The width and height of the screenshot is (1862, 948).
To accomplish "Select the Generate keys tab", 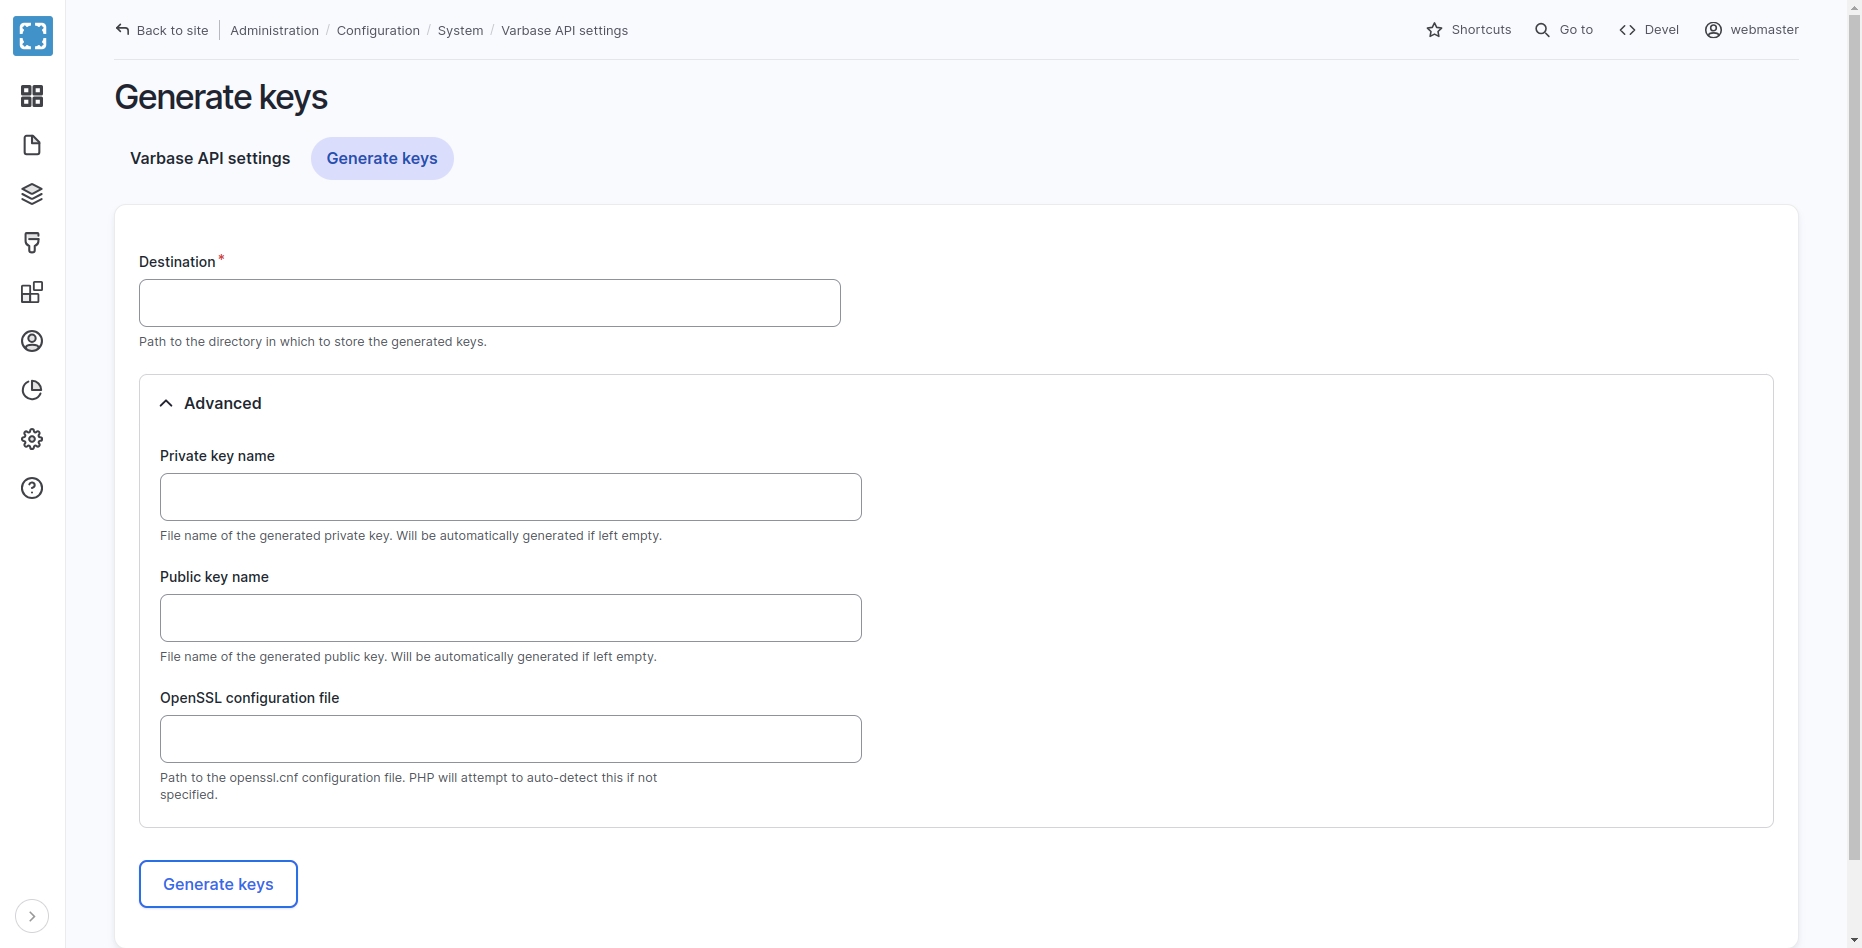I will tap(382, 159).
